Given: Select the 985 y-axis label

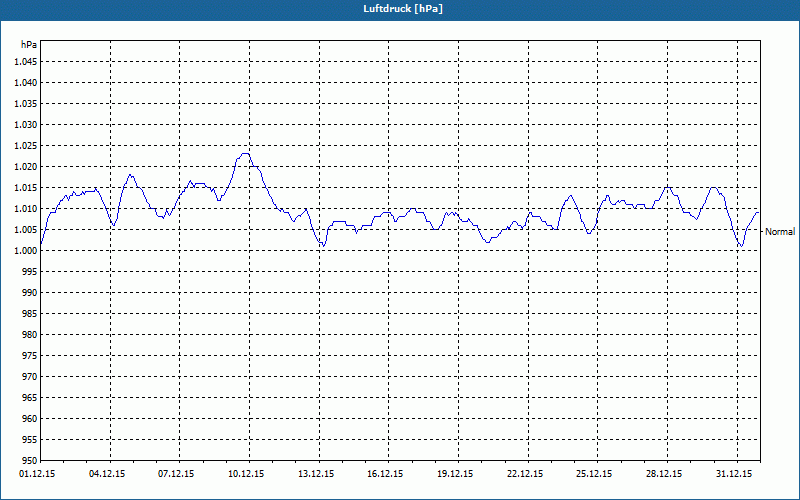Looking at the screenshot, I should [x=31, y=314].
